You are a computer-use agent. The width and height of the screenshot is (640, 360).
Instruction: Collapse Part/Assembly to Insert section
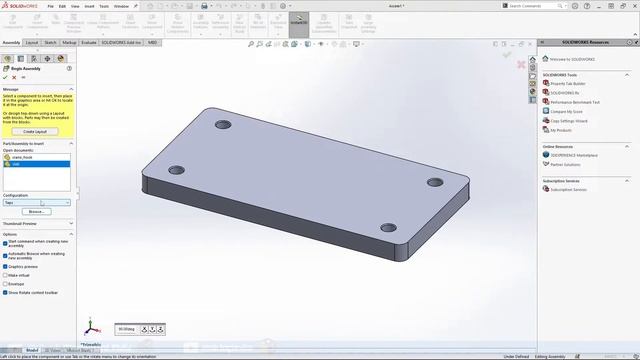coord(71,144)
